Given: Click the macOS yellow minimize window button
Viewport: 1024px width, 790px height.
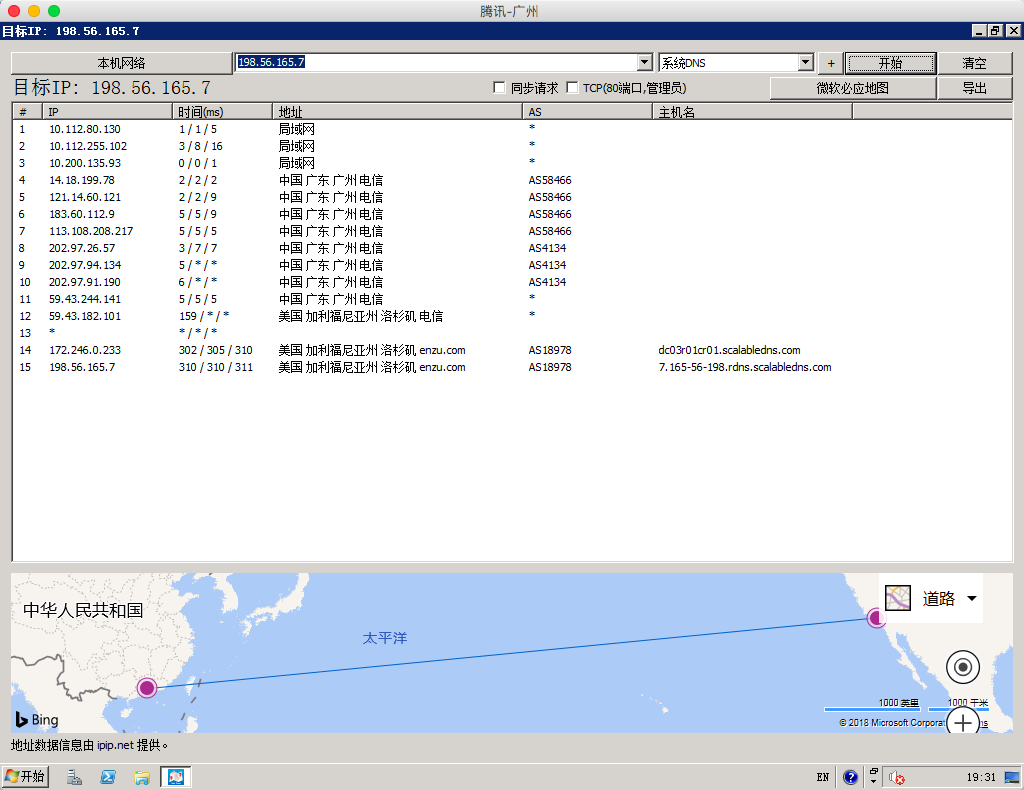Looking at the screenshot, I should point(34,10).
